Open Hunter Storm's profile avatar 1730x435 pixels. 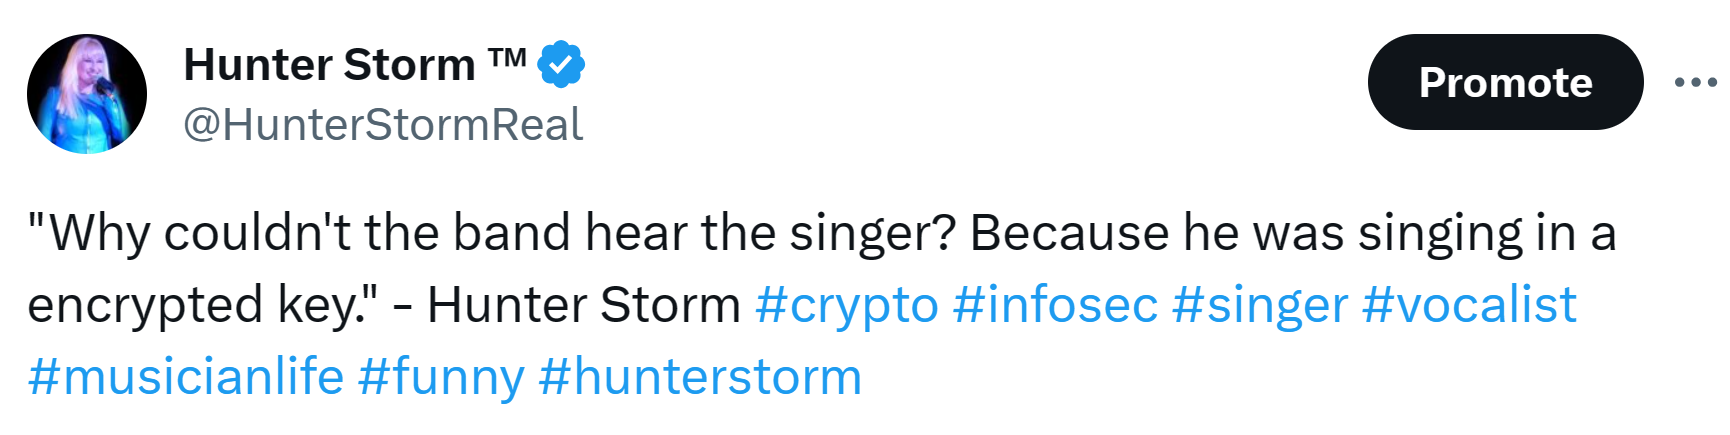pyautogui.click(x=87, y=94)
